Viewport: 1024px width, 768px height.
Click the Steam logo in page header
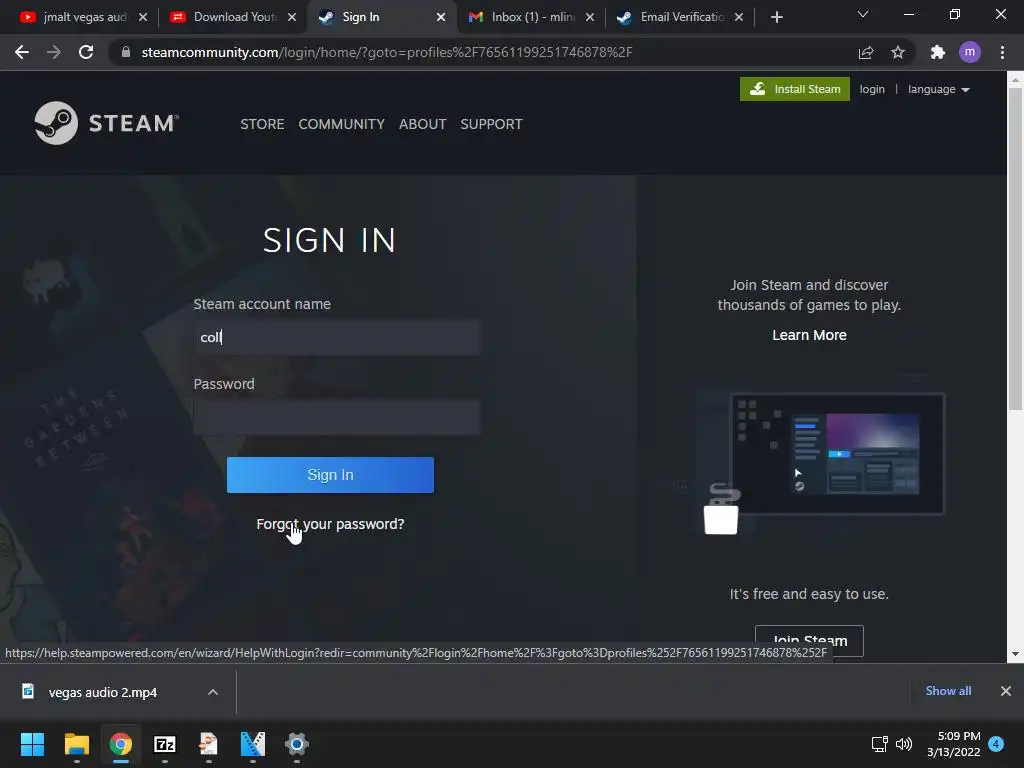click(x=106, y=123)
